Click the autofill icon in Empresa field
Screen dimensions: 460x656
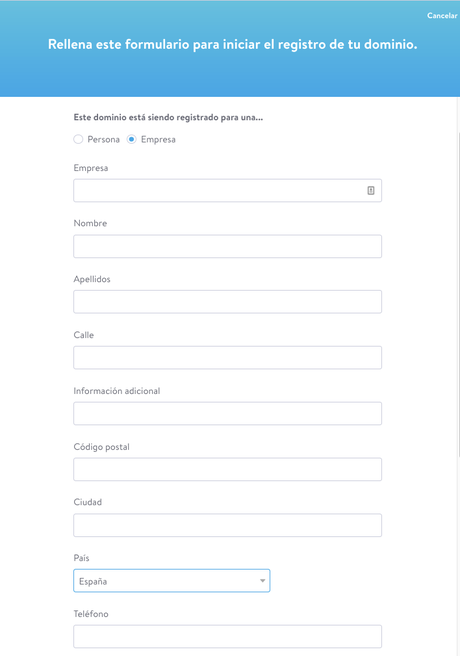(371, 190)
